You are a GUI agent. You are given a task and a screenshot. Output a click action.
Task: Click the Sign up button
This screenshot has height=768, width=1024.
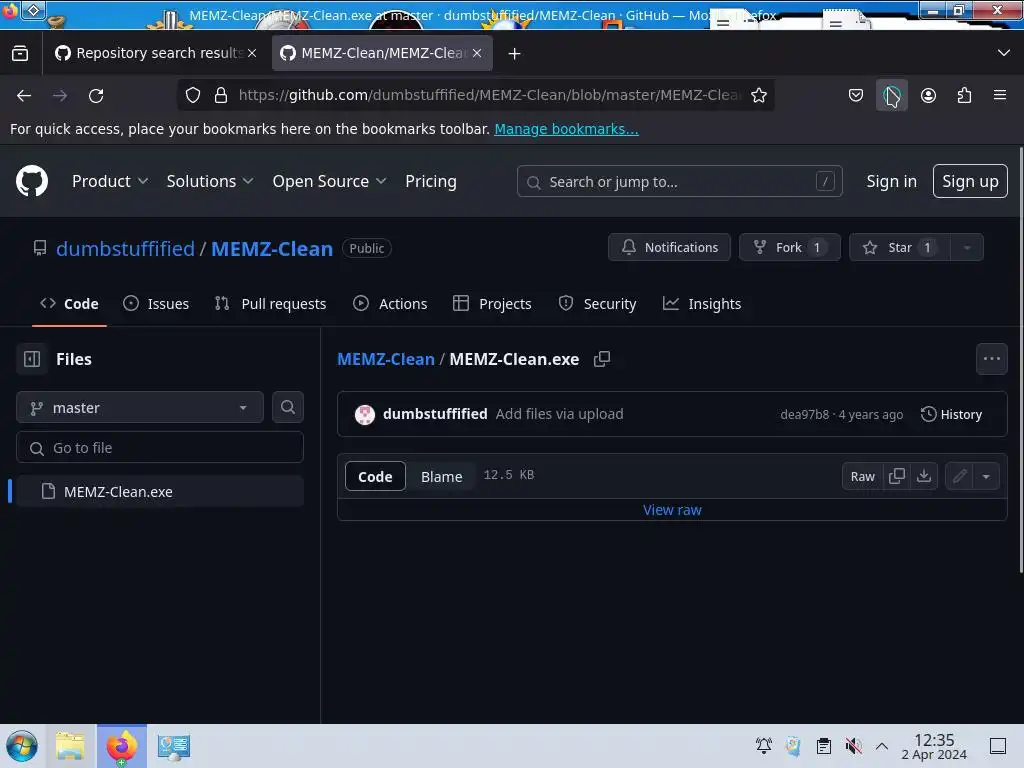click(970, 181)
